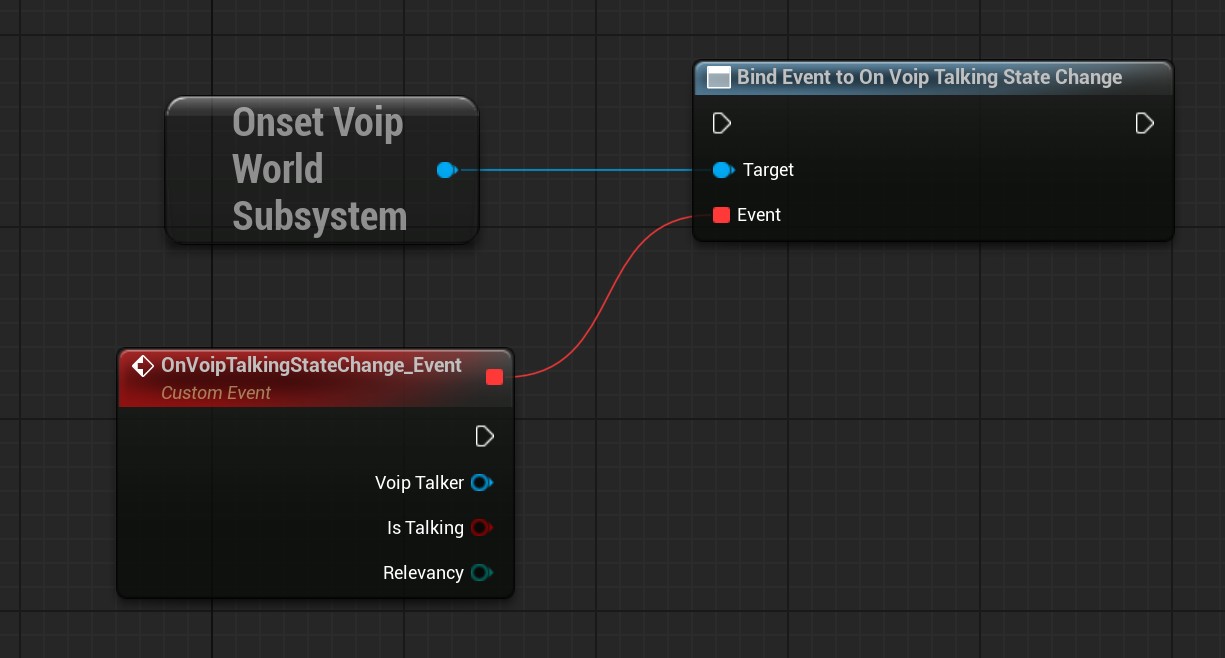The height and width of the screenshot is (658, 1225).
Task: Click the red Event delegate input pin
Action: point(721,215)
